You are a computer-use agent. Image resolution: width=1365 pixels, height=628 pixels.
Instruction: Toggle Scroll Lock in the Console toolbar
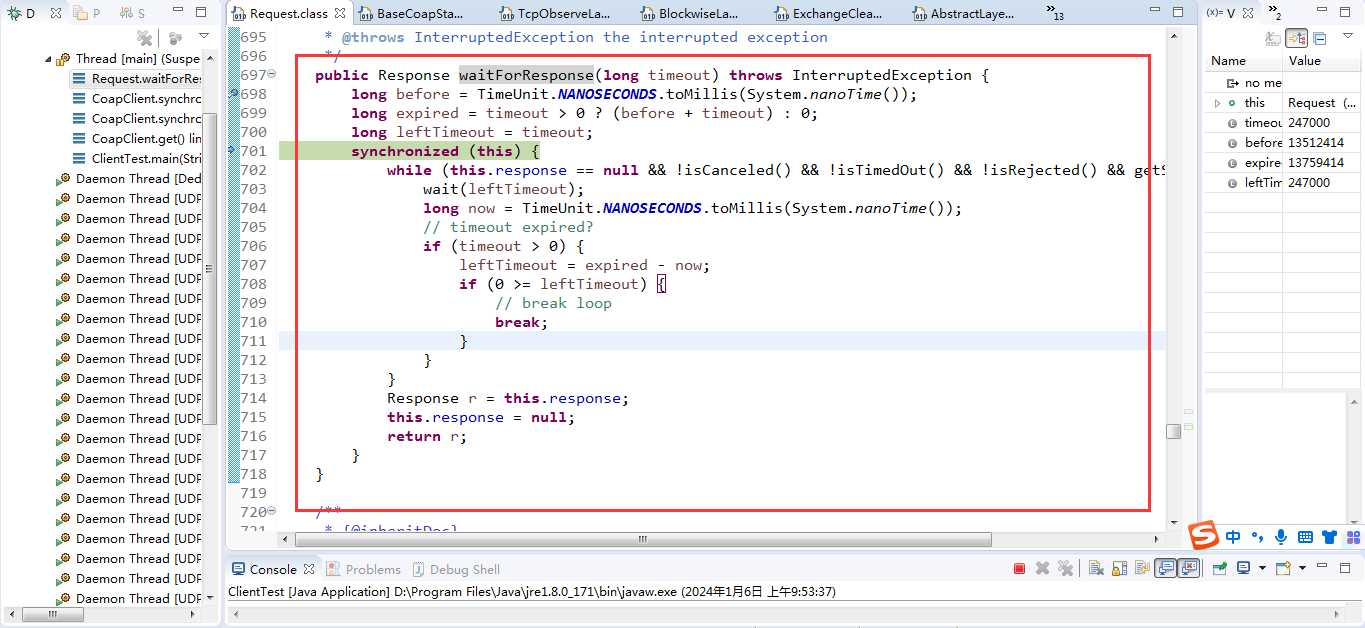point(1119,569)
